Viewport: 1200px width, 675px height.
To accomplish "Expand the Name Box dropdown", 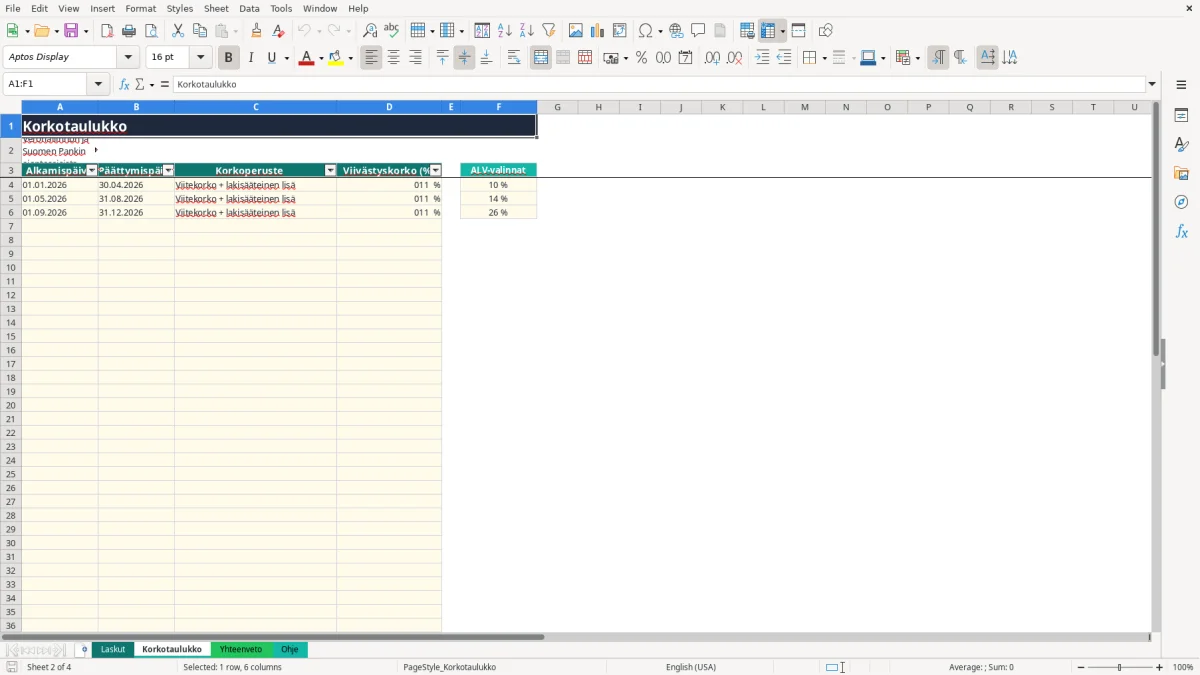I will (x=99, y=85).
